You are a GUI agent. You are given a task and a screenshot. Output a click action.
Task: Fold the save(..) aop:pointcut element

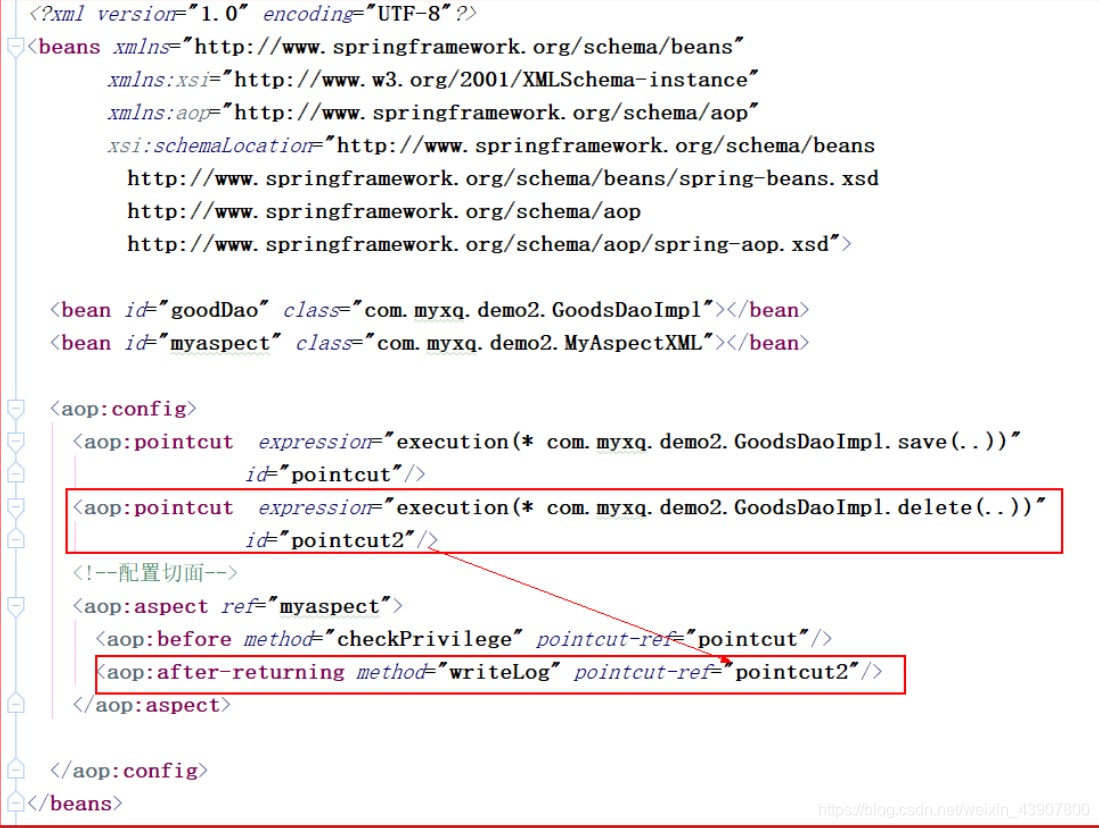15,442
